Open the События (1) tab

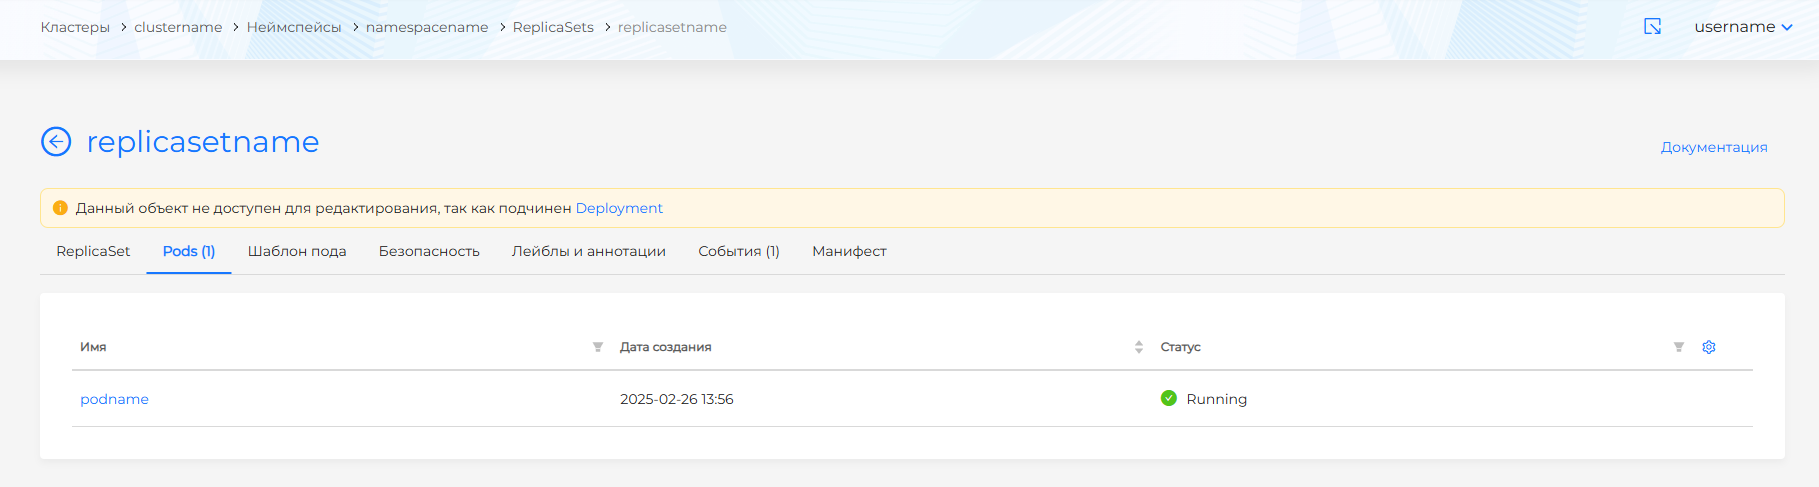click(x=738, y=251)
